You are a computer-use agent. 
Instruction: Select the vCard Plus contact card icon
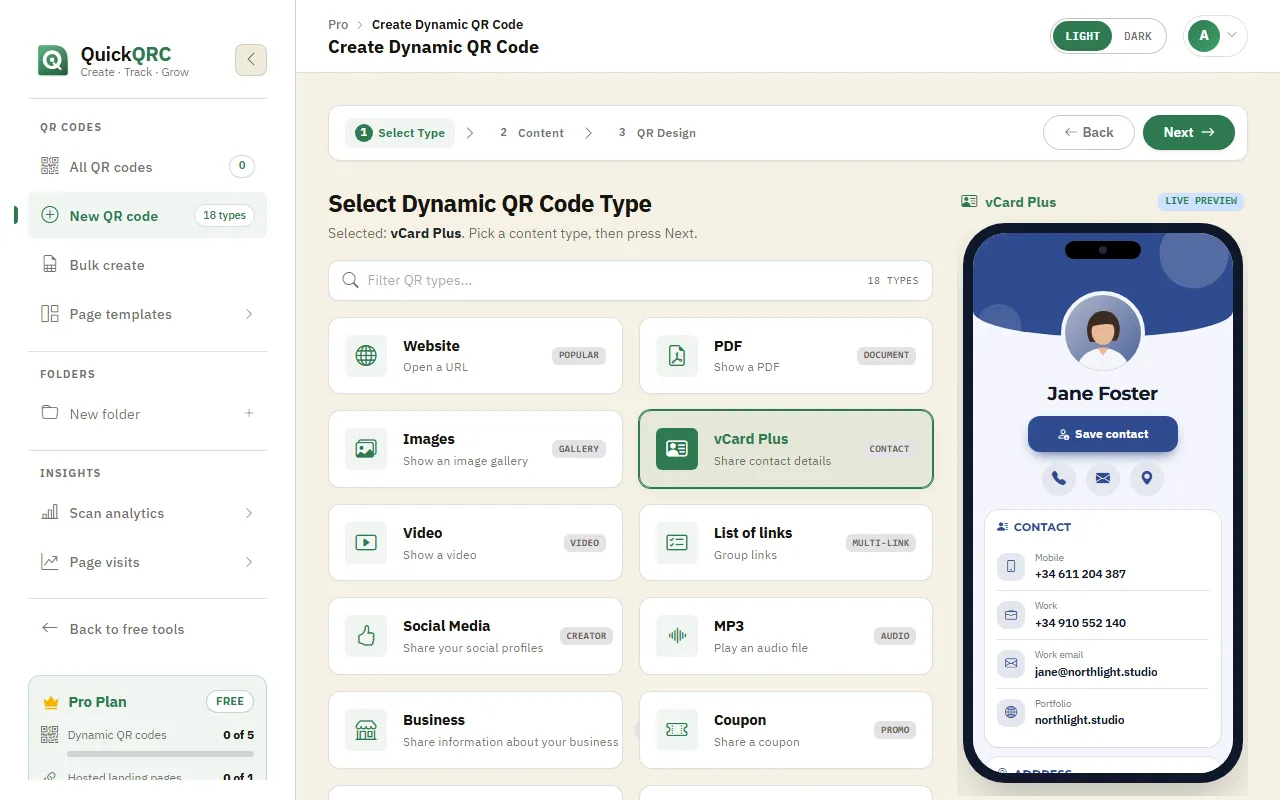coord(677,449)
